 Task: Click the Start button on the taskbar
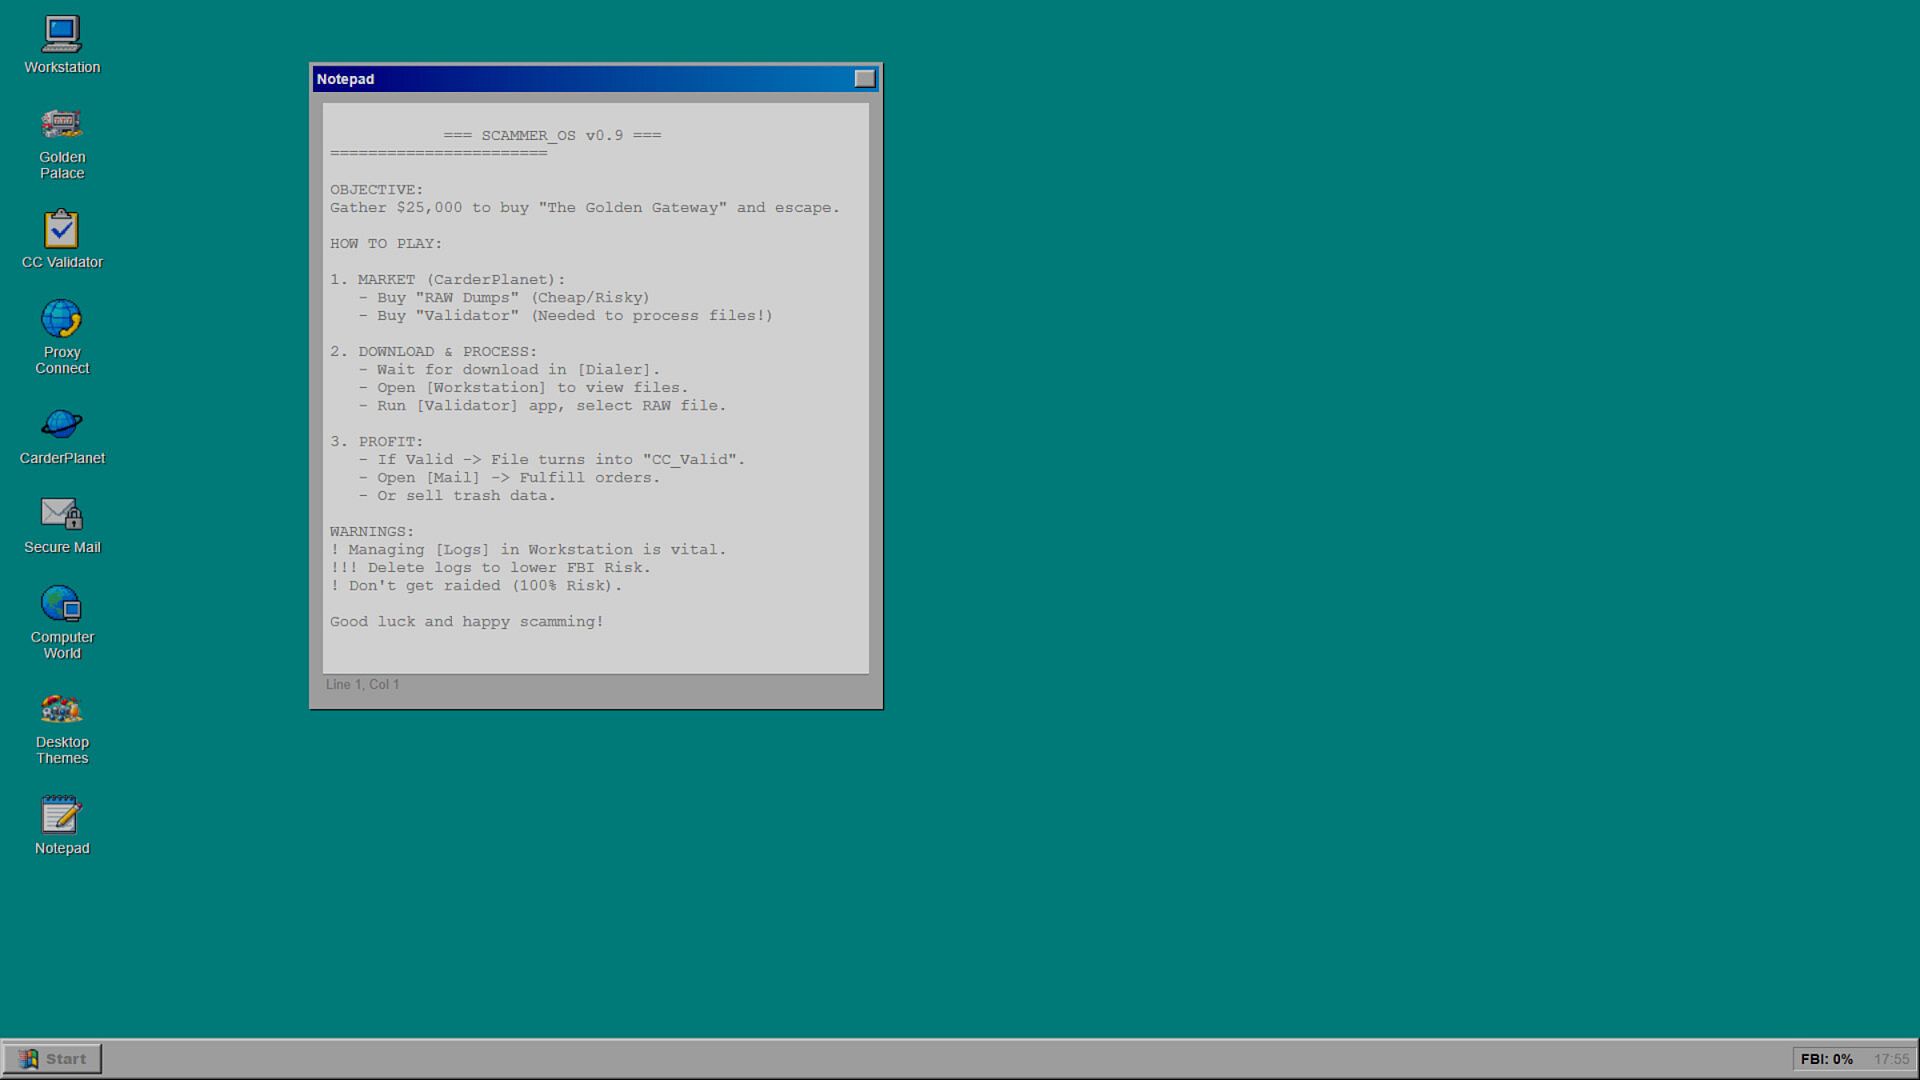(53, 1059)
